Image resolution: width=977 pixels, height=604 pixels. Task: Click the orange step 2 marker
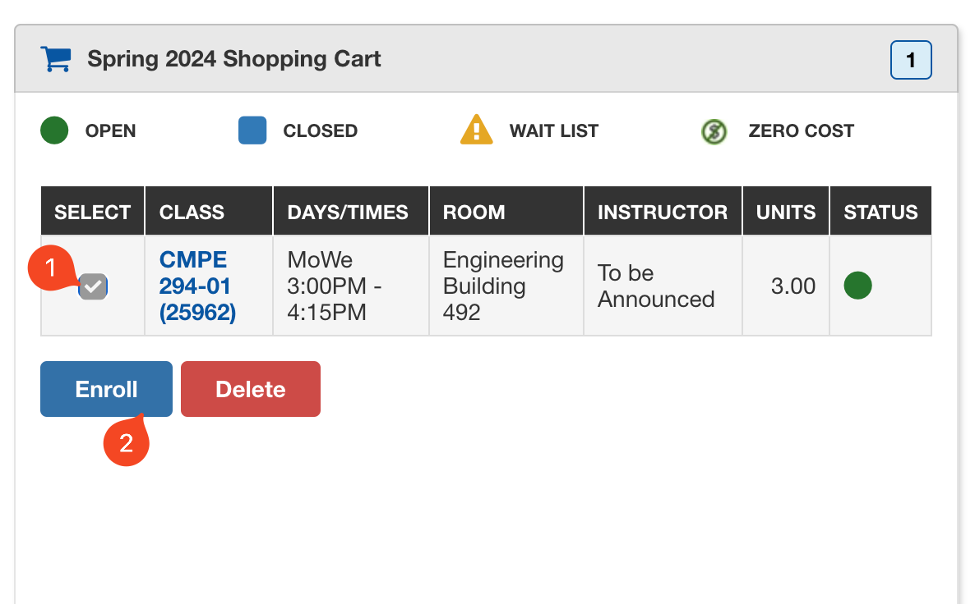pyautogui.click(x=126, y=443)
